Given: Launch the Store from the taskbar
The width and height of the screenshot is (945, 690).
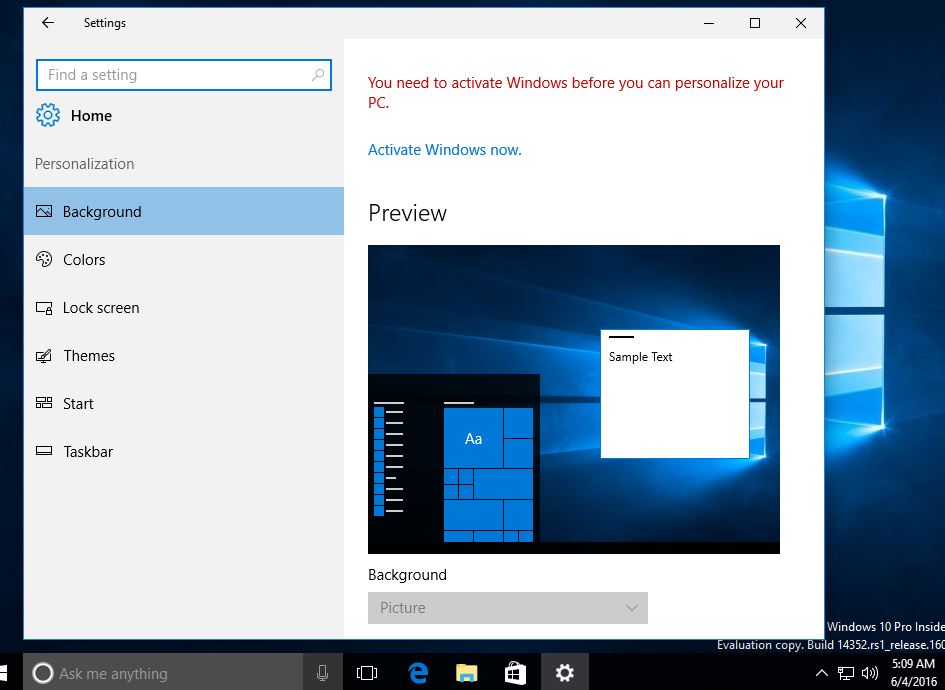Looking at the screenshot, I should coord(515,673).
